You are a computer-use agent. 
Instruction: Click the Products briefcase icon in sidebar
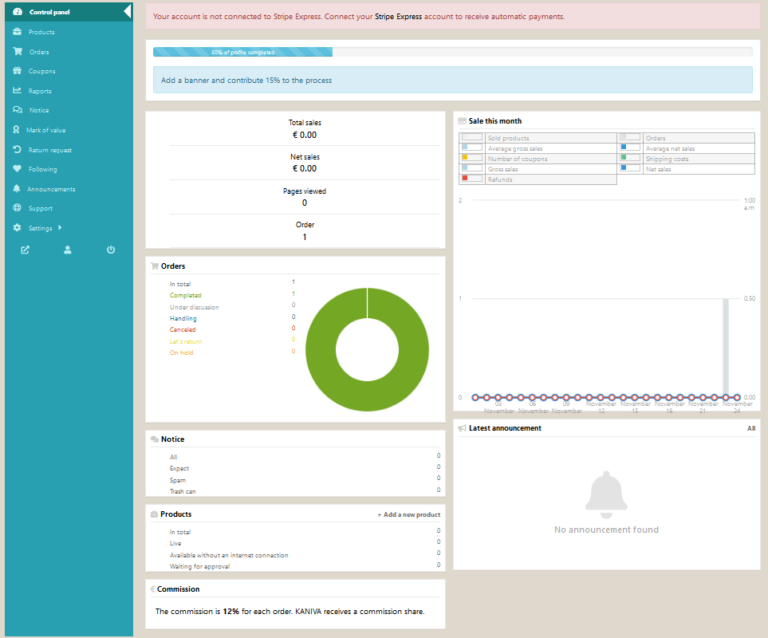17,32
